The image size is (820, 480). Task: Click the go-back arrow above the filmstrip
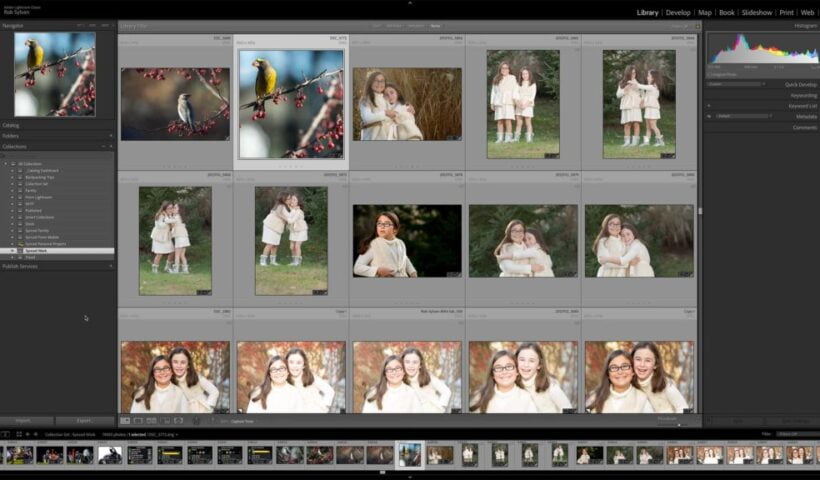[28, 434]
